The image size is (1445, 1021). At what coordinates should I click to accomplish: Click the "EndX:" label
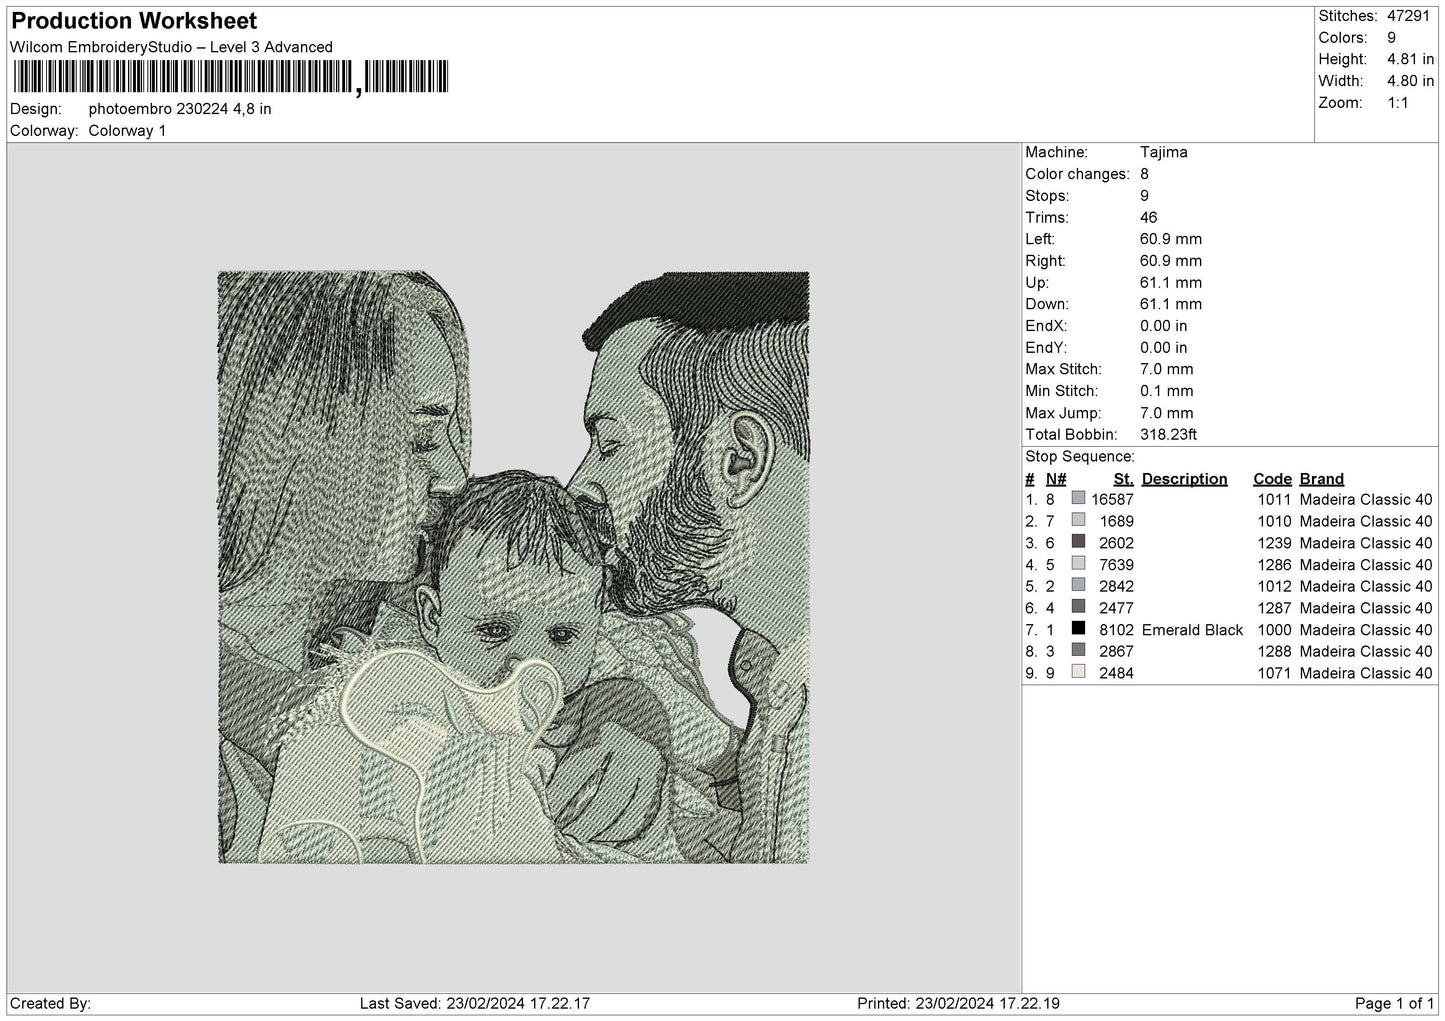1046,326
